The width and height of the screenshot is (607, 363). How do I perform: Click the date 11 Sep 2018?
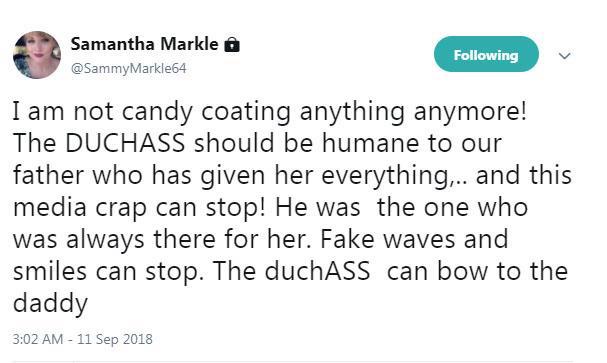pos(115,339)
